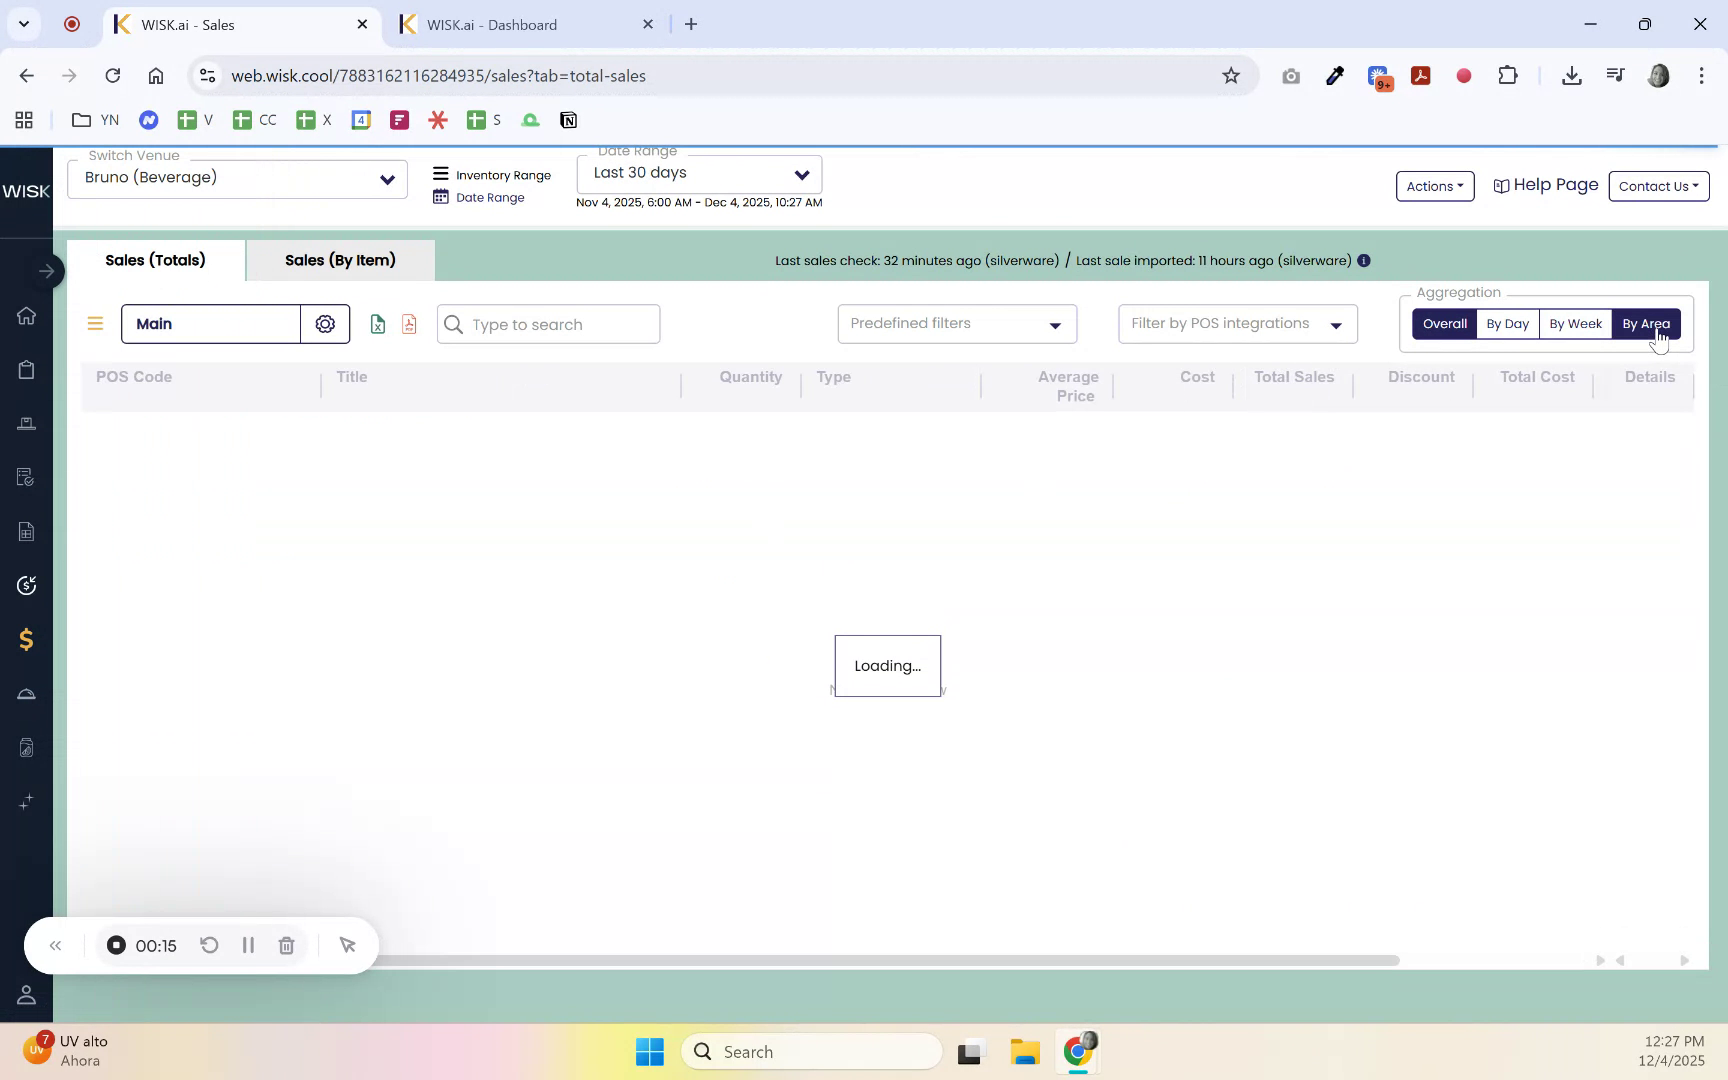Click the yellow hamburger menu icon
This screenshot has width=1728, height=1080.
(95, 323)
